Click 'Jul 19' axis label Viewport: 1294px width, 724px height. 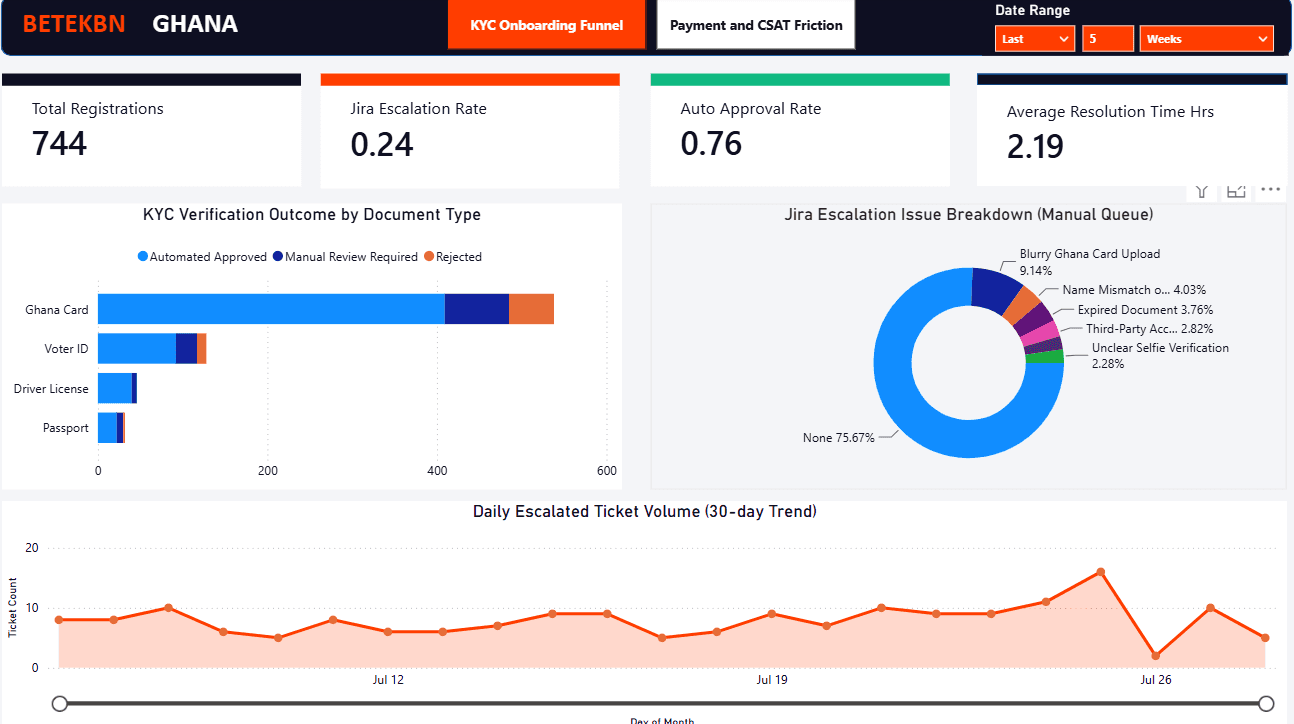tap(772, 680)
